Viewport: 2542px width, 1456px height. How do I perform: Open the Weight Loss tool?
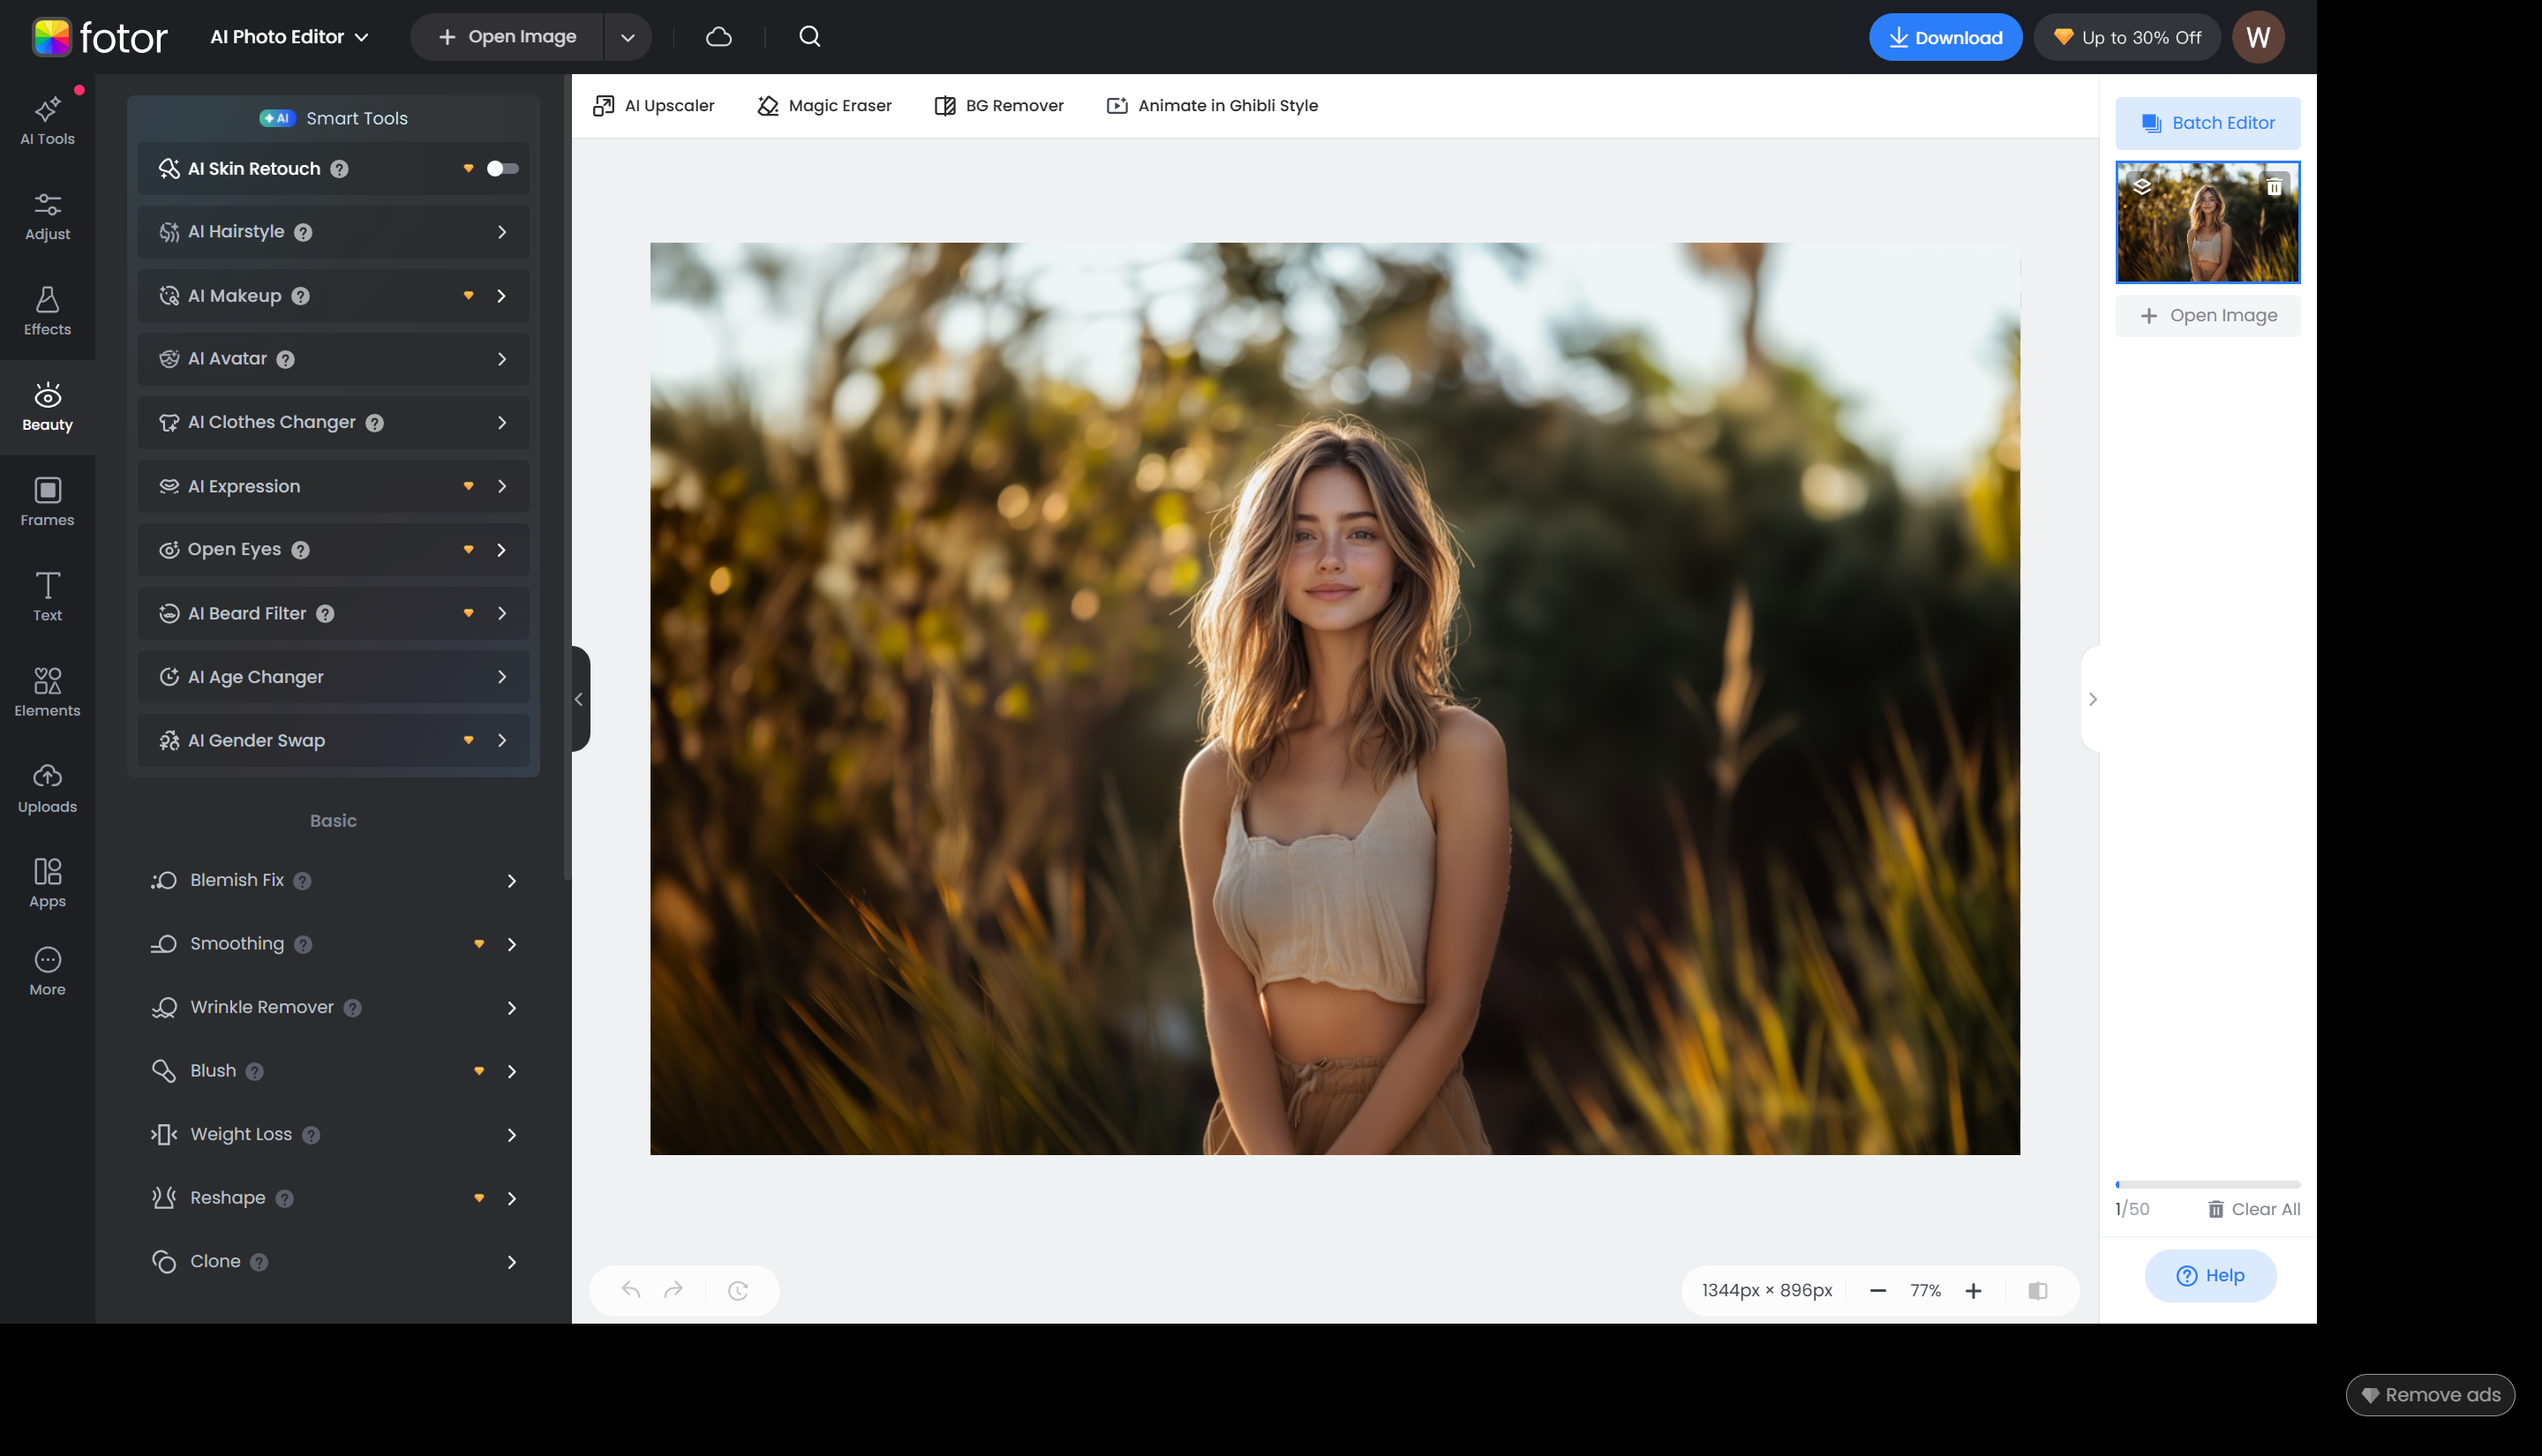333,1135
